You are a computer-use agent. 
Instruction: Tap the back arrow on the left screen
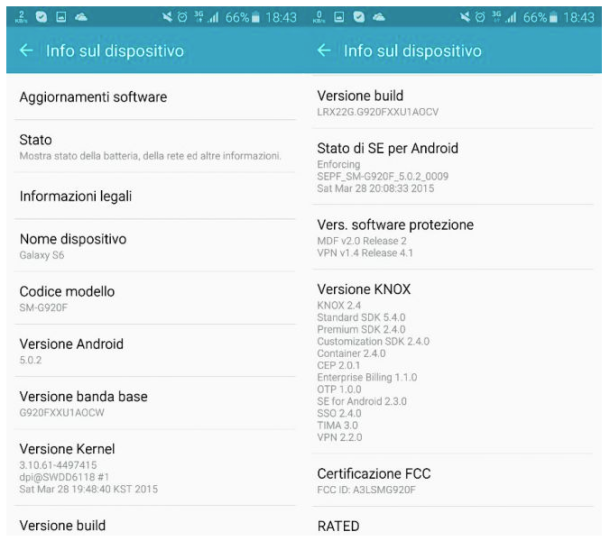(x=26, y=50)
